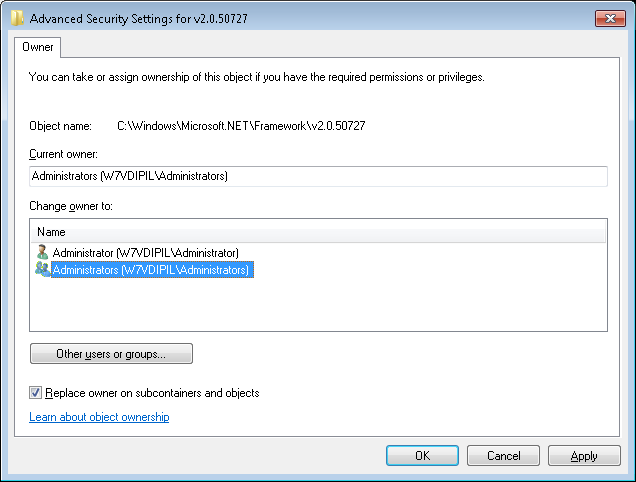
Task: Open Other users or groups
Action: click(111, 354)
